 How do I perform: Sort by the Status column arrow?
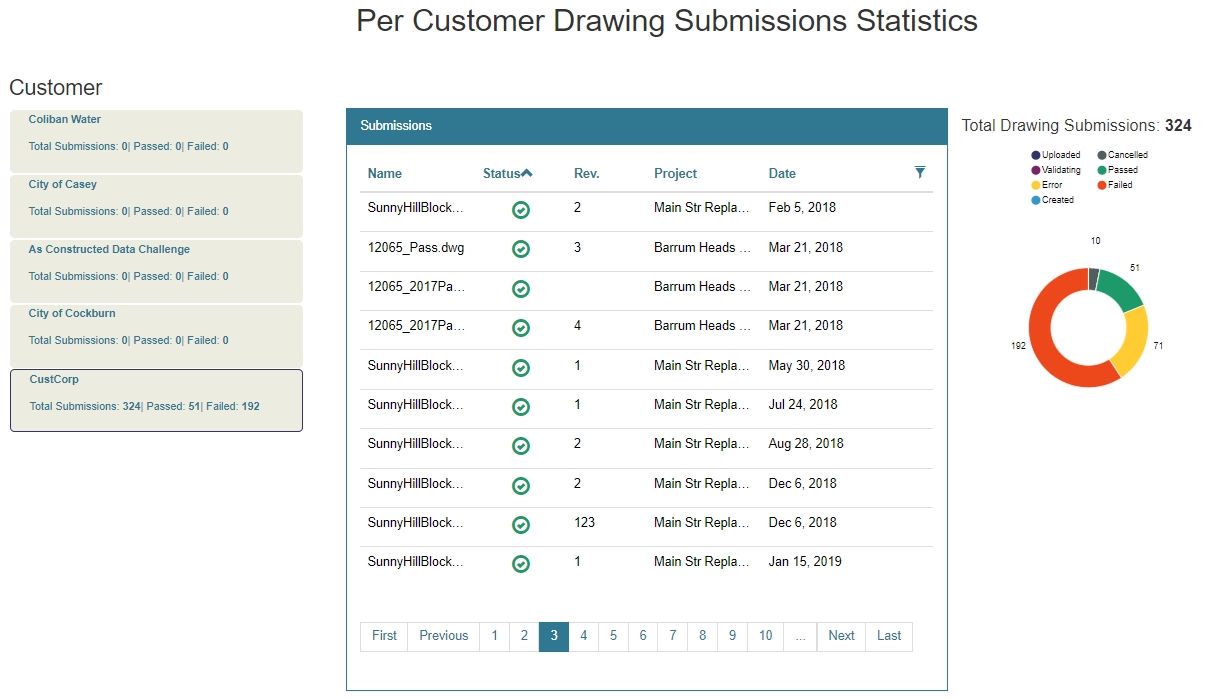[x=527, y=173]
